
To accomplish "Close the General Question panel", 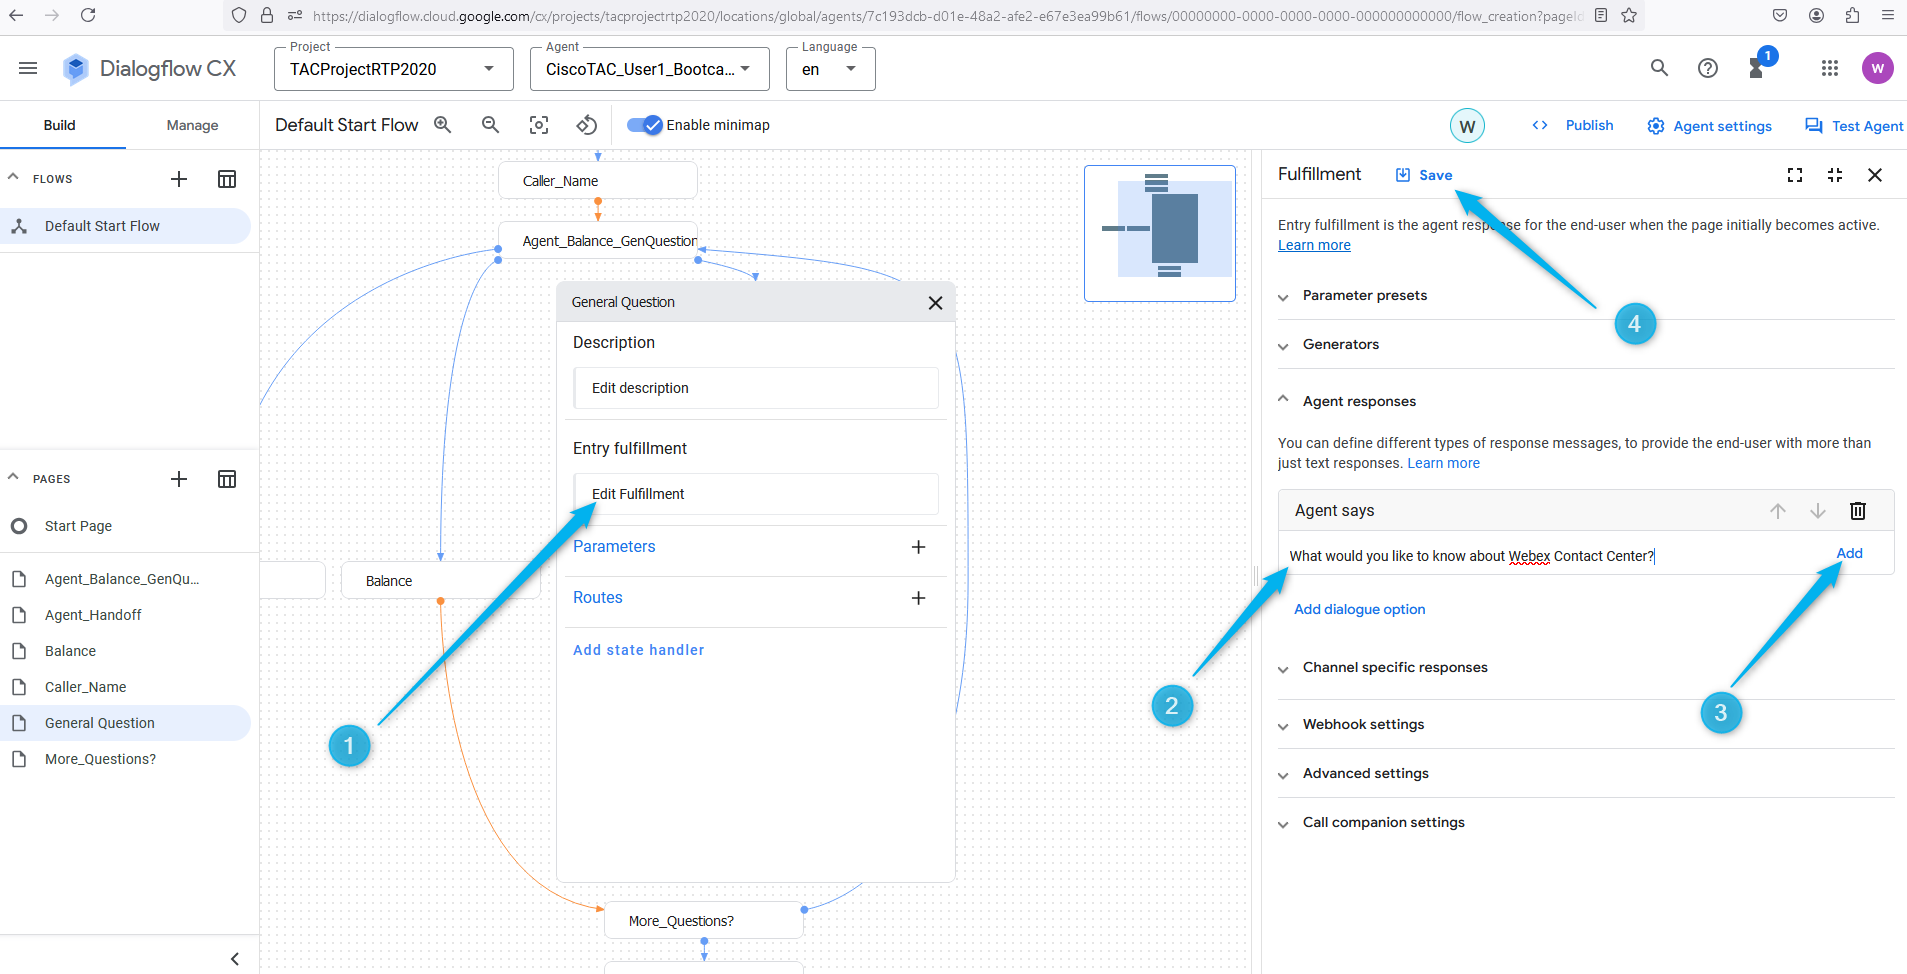I will tap(935, 303).
